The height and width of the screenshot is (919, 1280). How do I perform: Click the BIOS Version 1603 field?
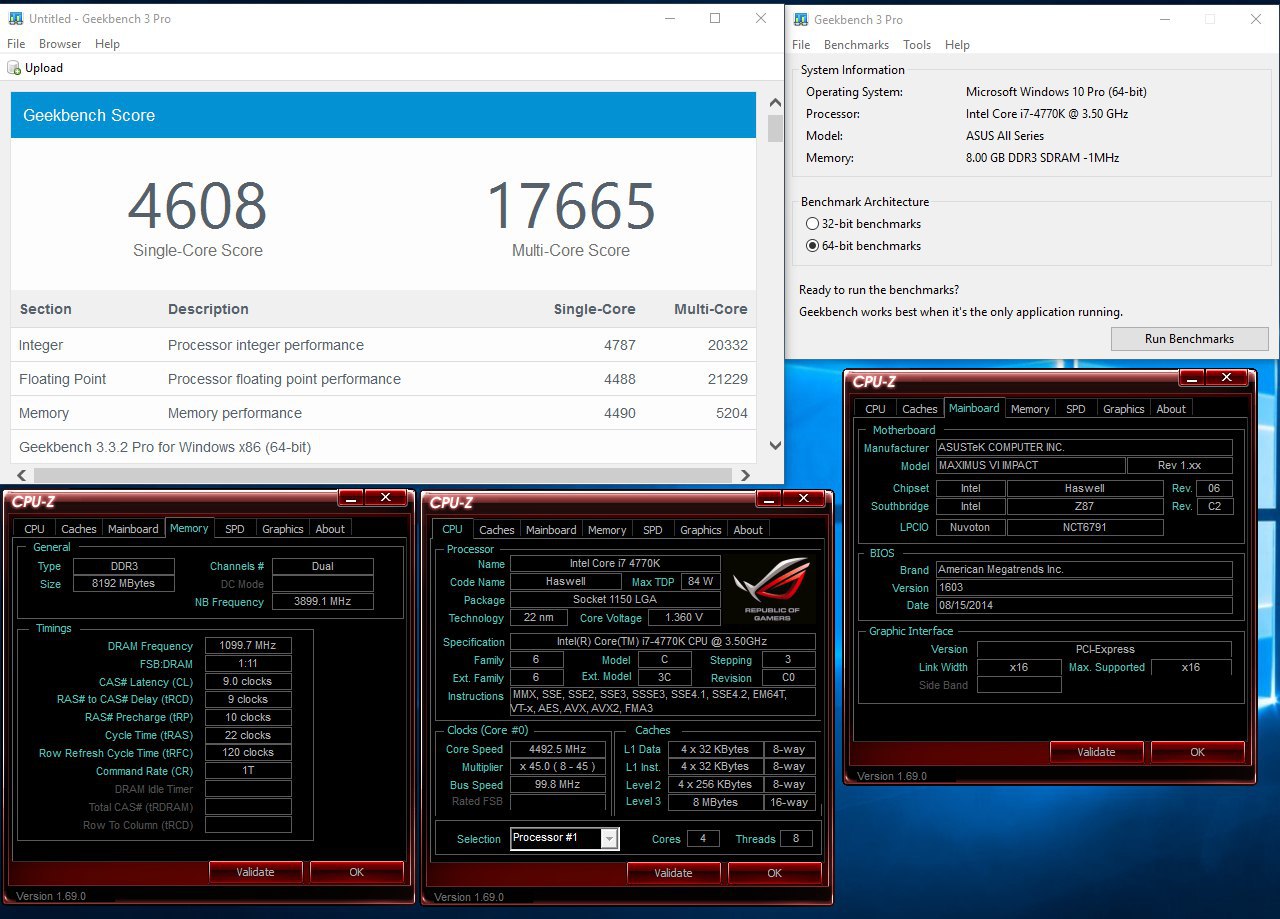tap(1084, 587)
